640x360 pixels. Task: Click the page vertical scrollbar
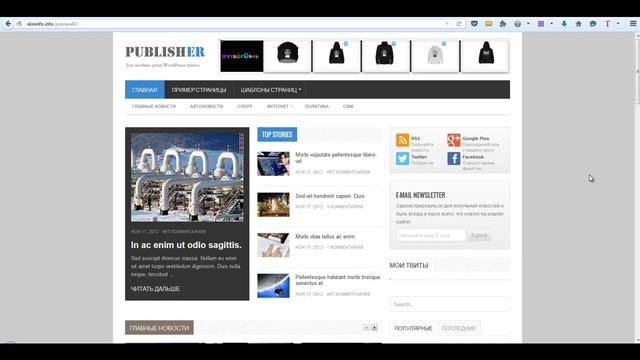click(x=637, y=188)
